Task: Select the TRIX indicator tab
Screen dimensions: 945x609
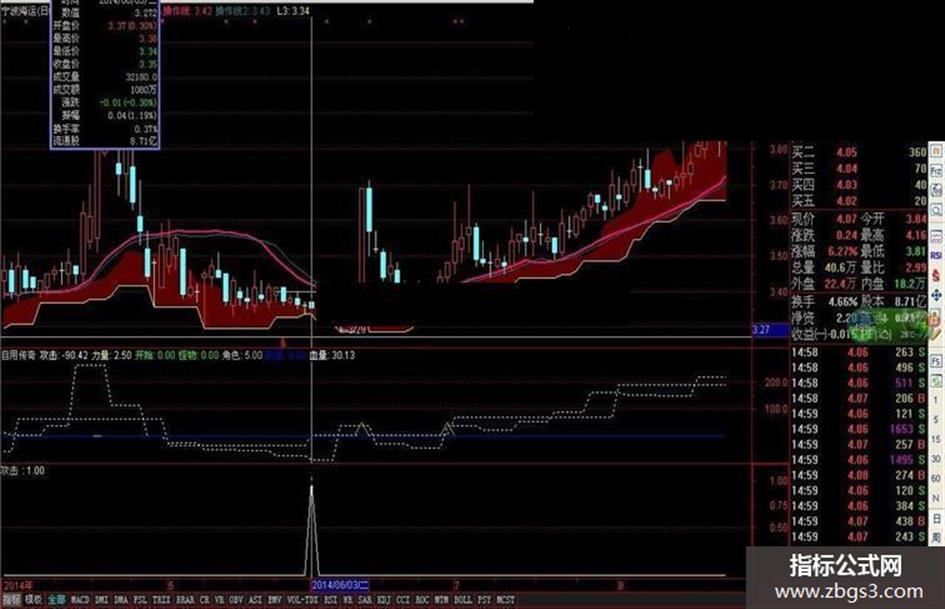Action: tap(162, 599)
